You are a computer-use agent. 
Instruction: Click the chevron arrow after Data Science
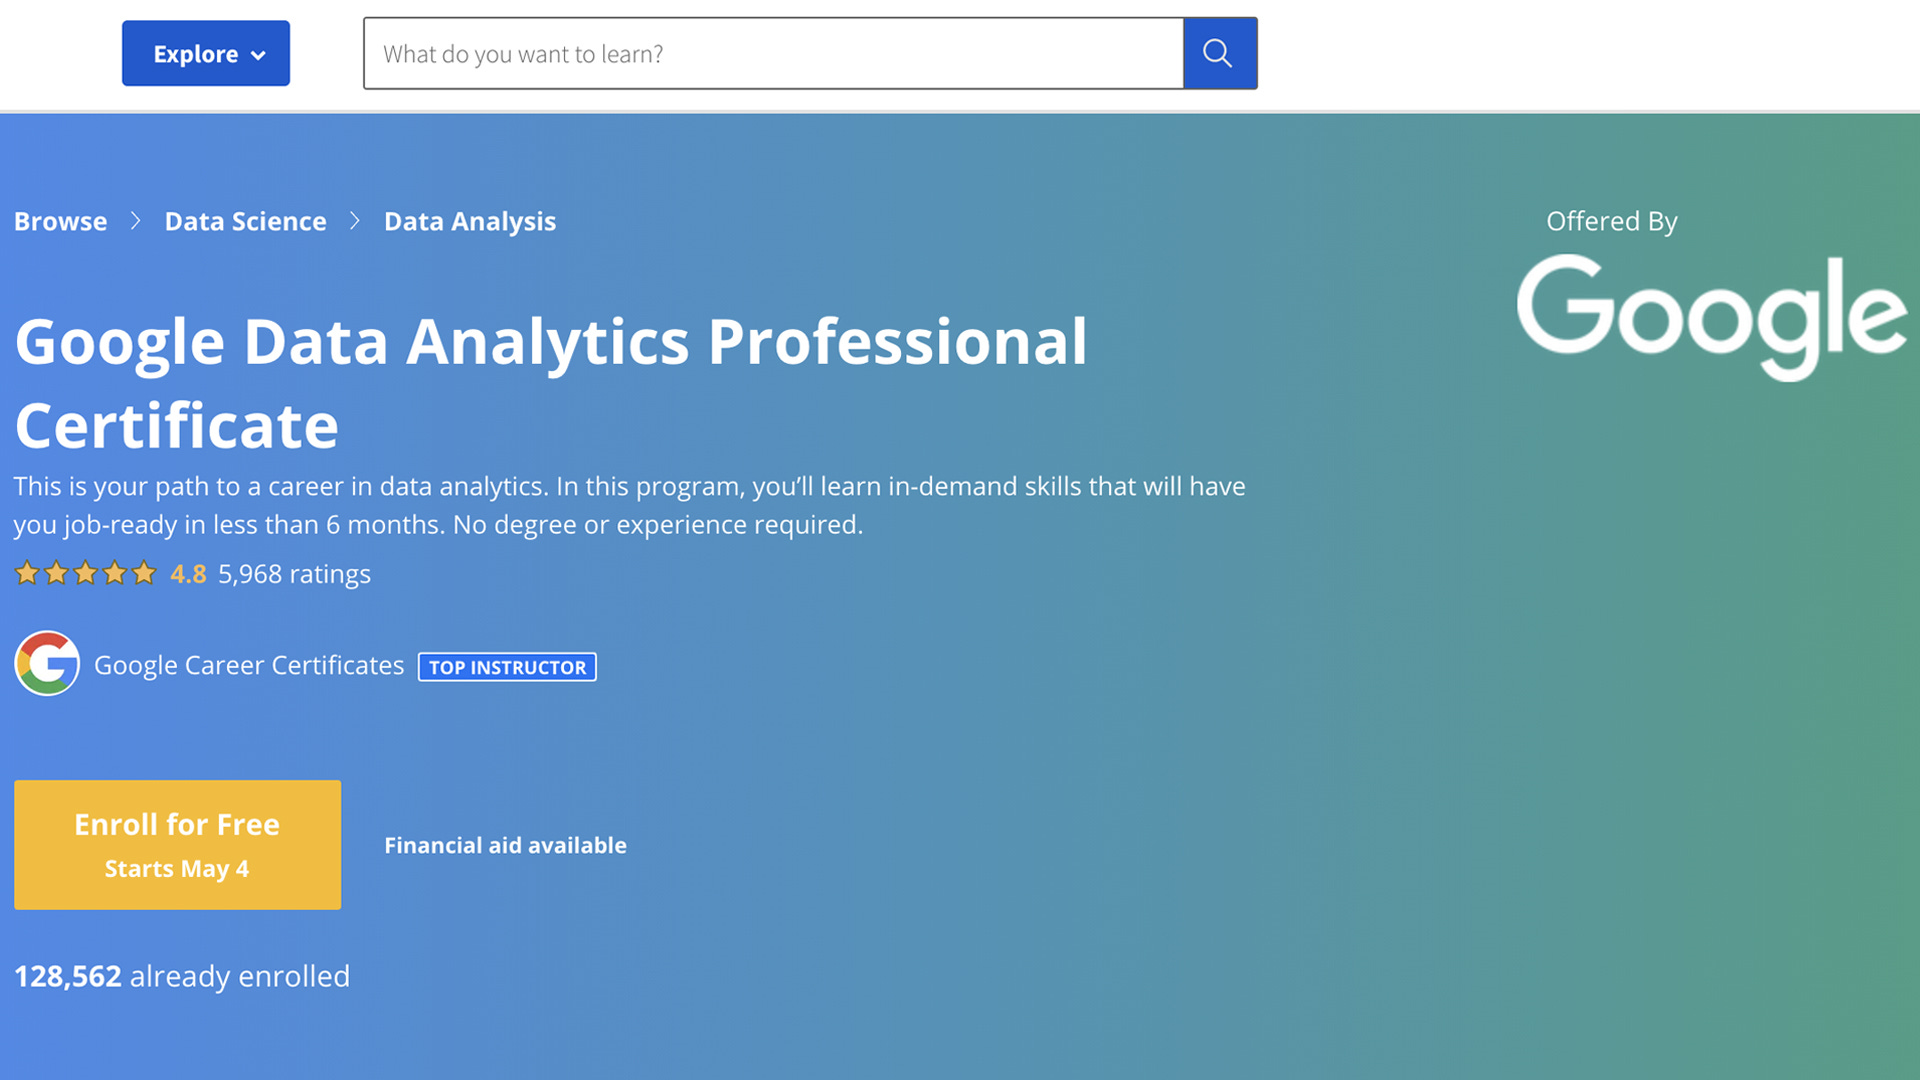coord(355,221)
